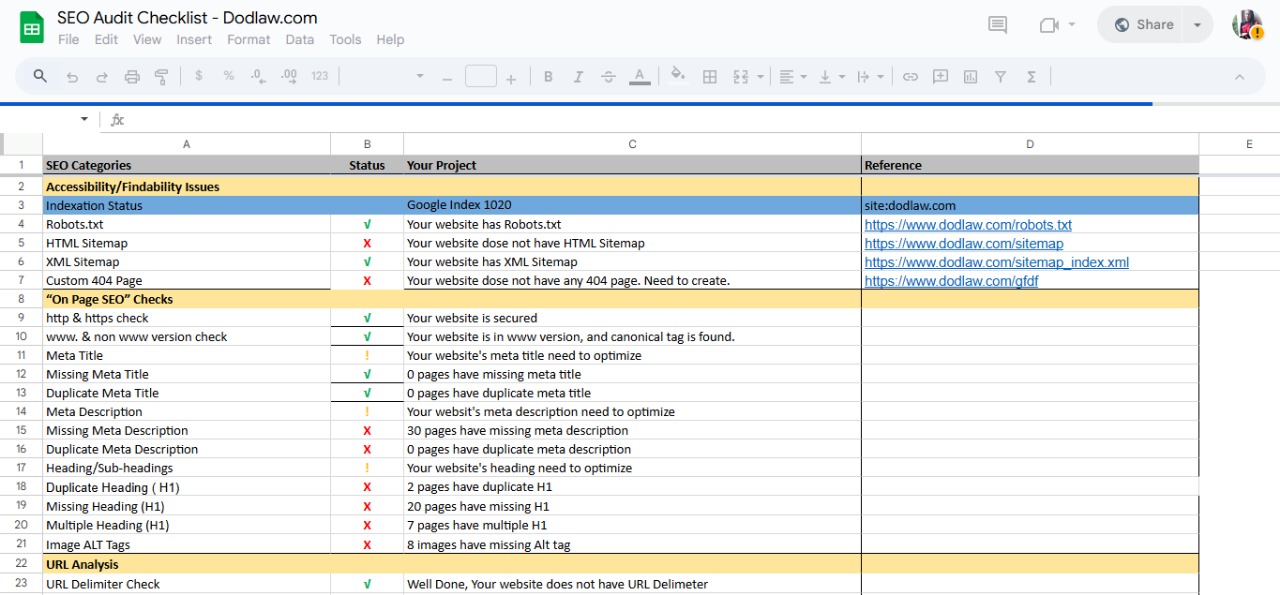
Task: Open the Insert menu
Action: point(194,40)
